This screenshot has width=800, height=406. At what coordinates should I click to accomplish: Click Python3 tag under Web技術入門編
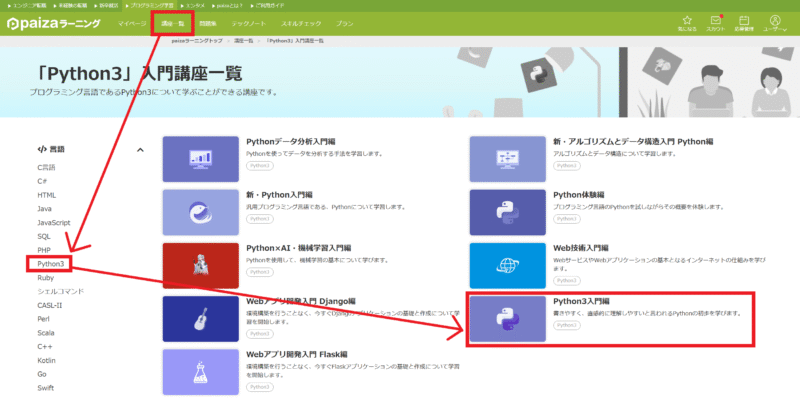567,281
